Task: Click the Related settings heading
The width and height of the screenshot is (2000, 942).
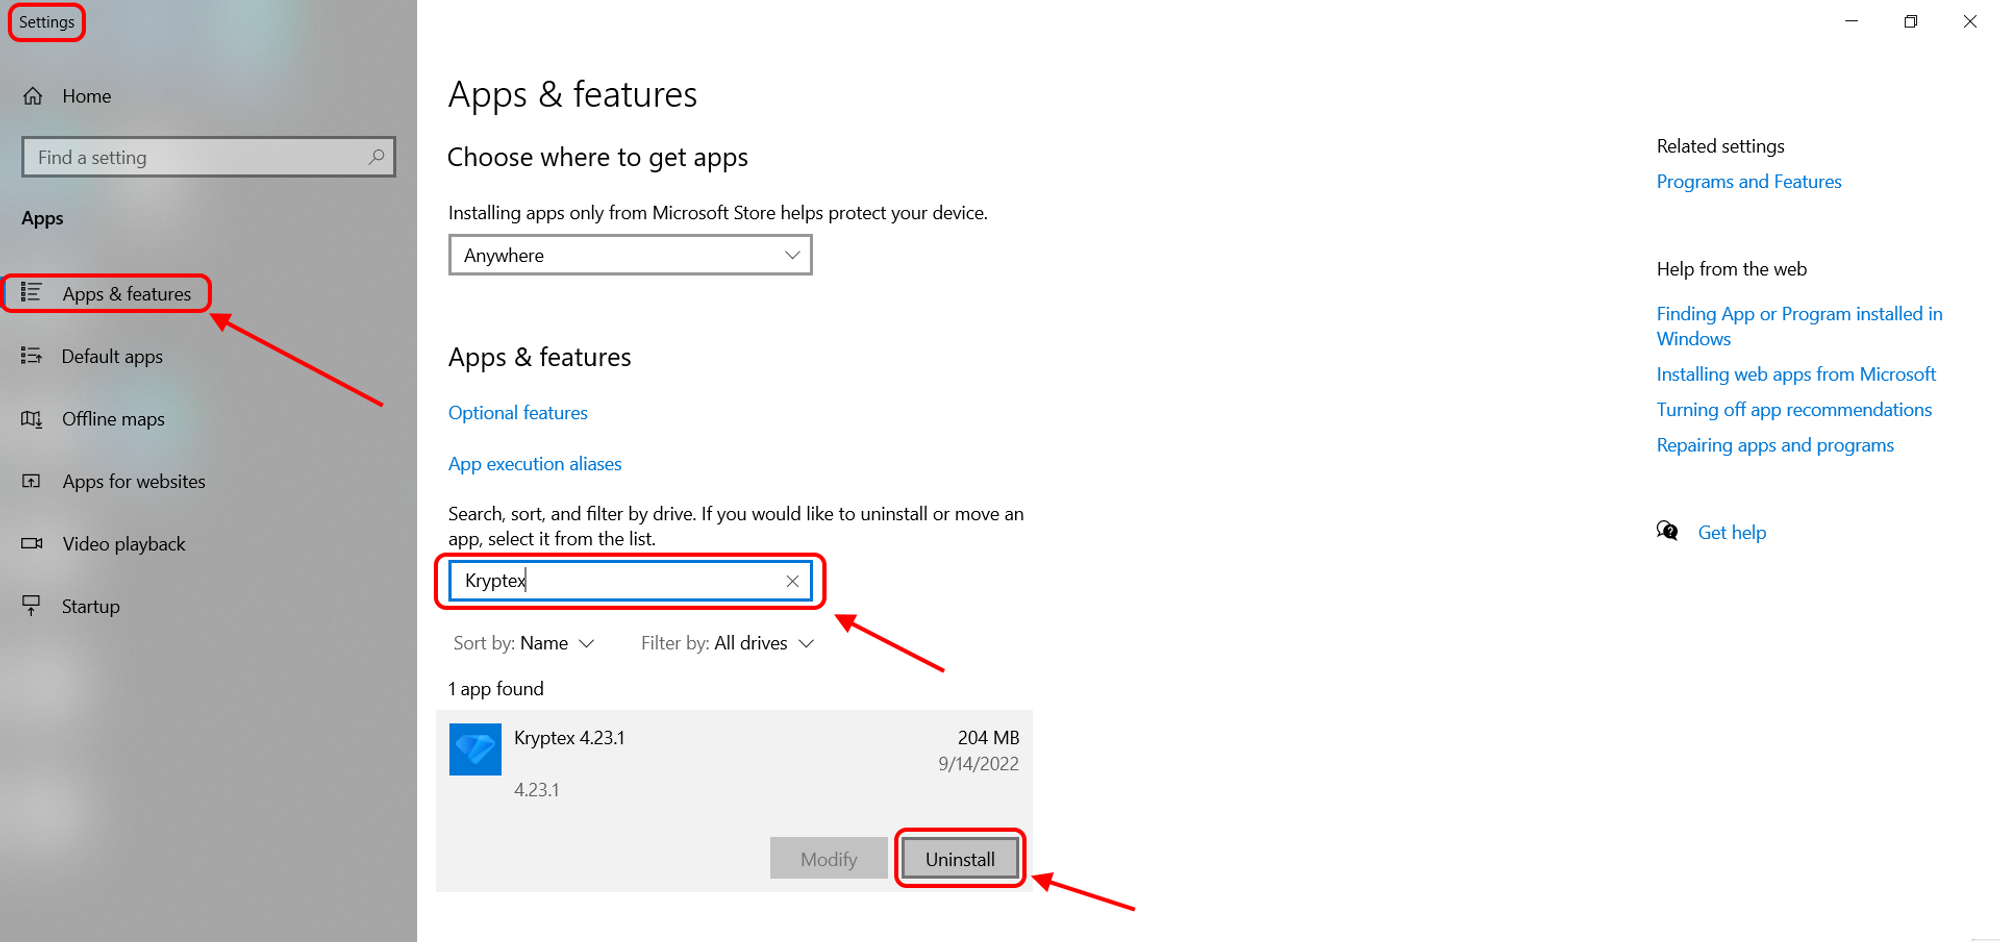Action: pyautogui.click(x=1720, y=146)
